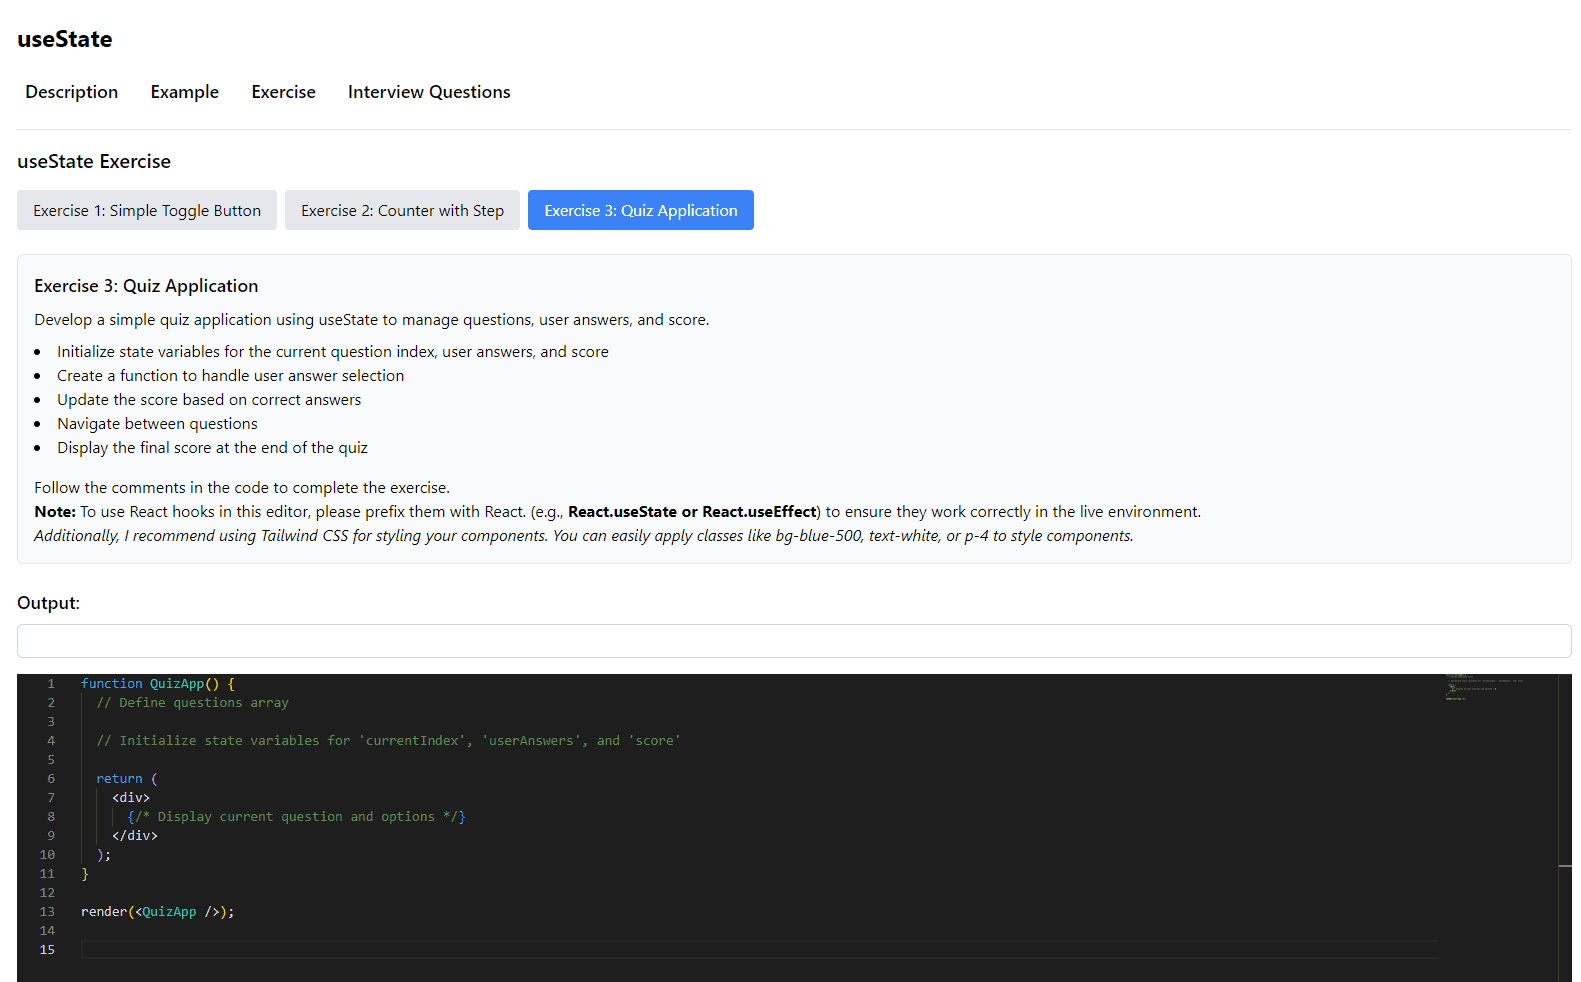Select the Exercise tab
This screenshot has width=1581, height=982.
283,92
